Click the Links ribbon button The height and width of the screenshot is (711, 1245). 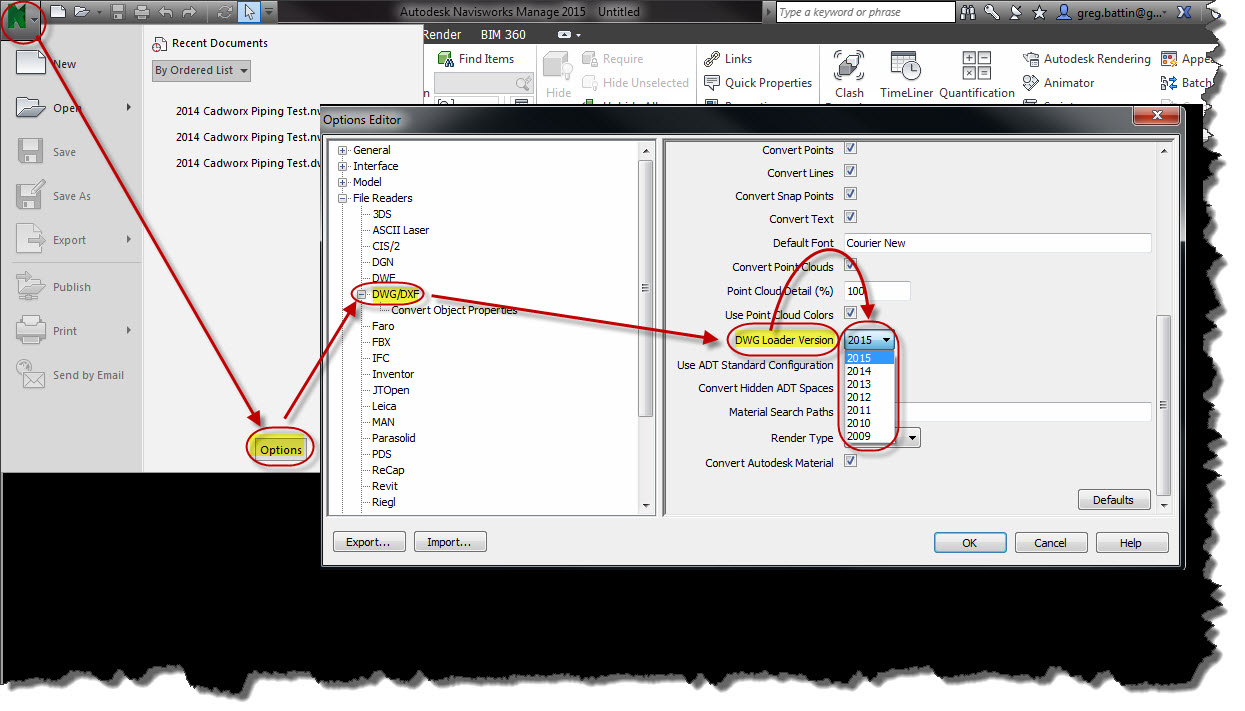728,59
